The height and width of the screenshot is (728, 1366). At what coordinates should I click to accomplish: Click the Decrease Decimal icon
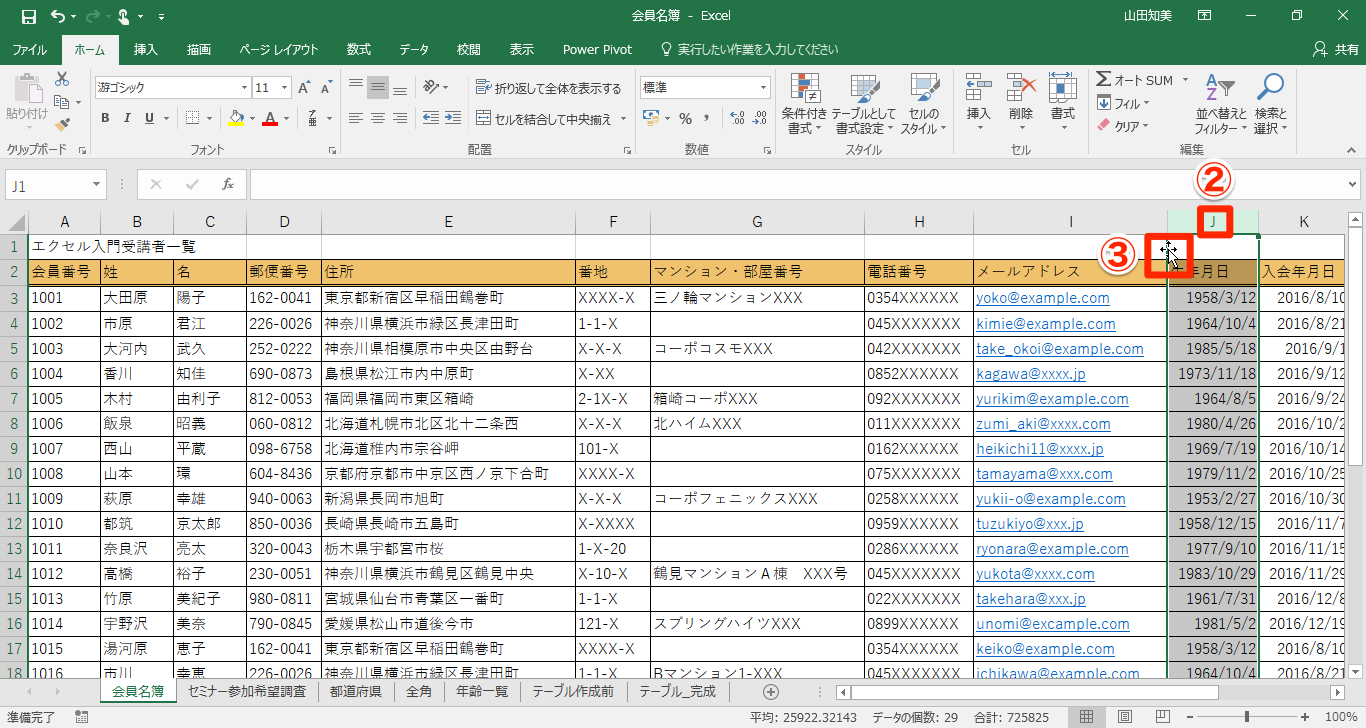click(x=759, y=119)
